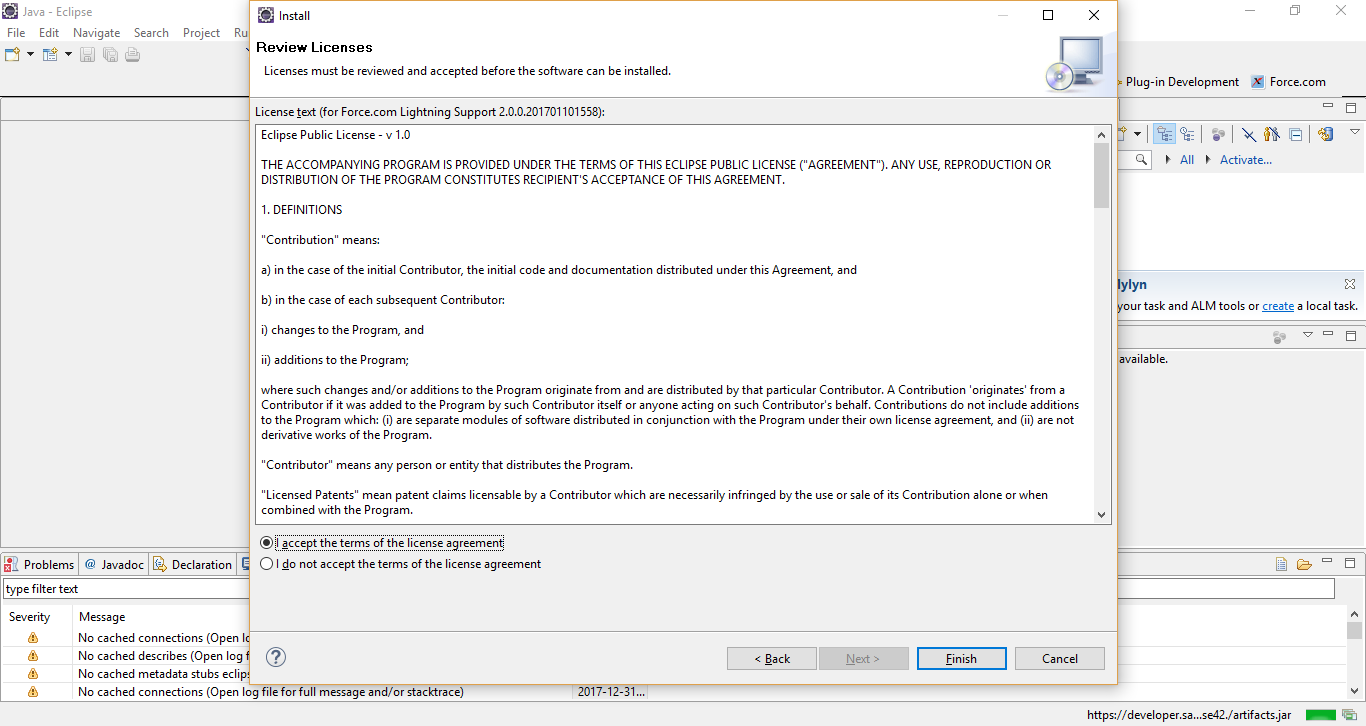Click the license text vertical scrollbar thumb
The height and width of the screenshot is (726, 1366).
pos(1101,175)
